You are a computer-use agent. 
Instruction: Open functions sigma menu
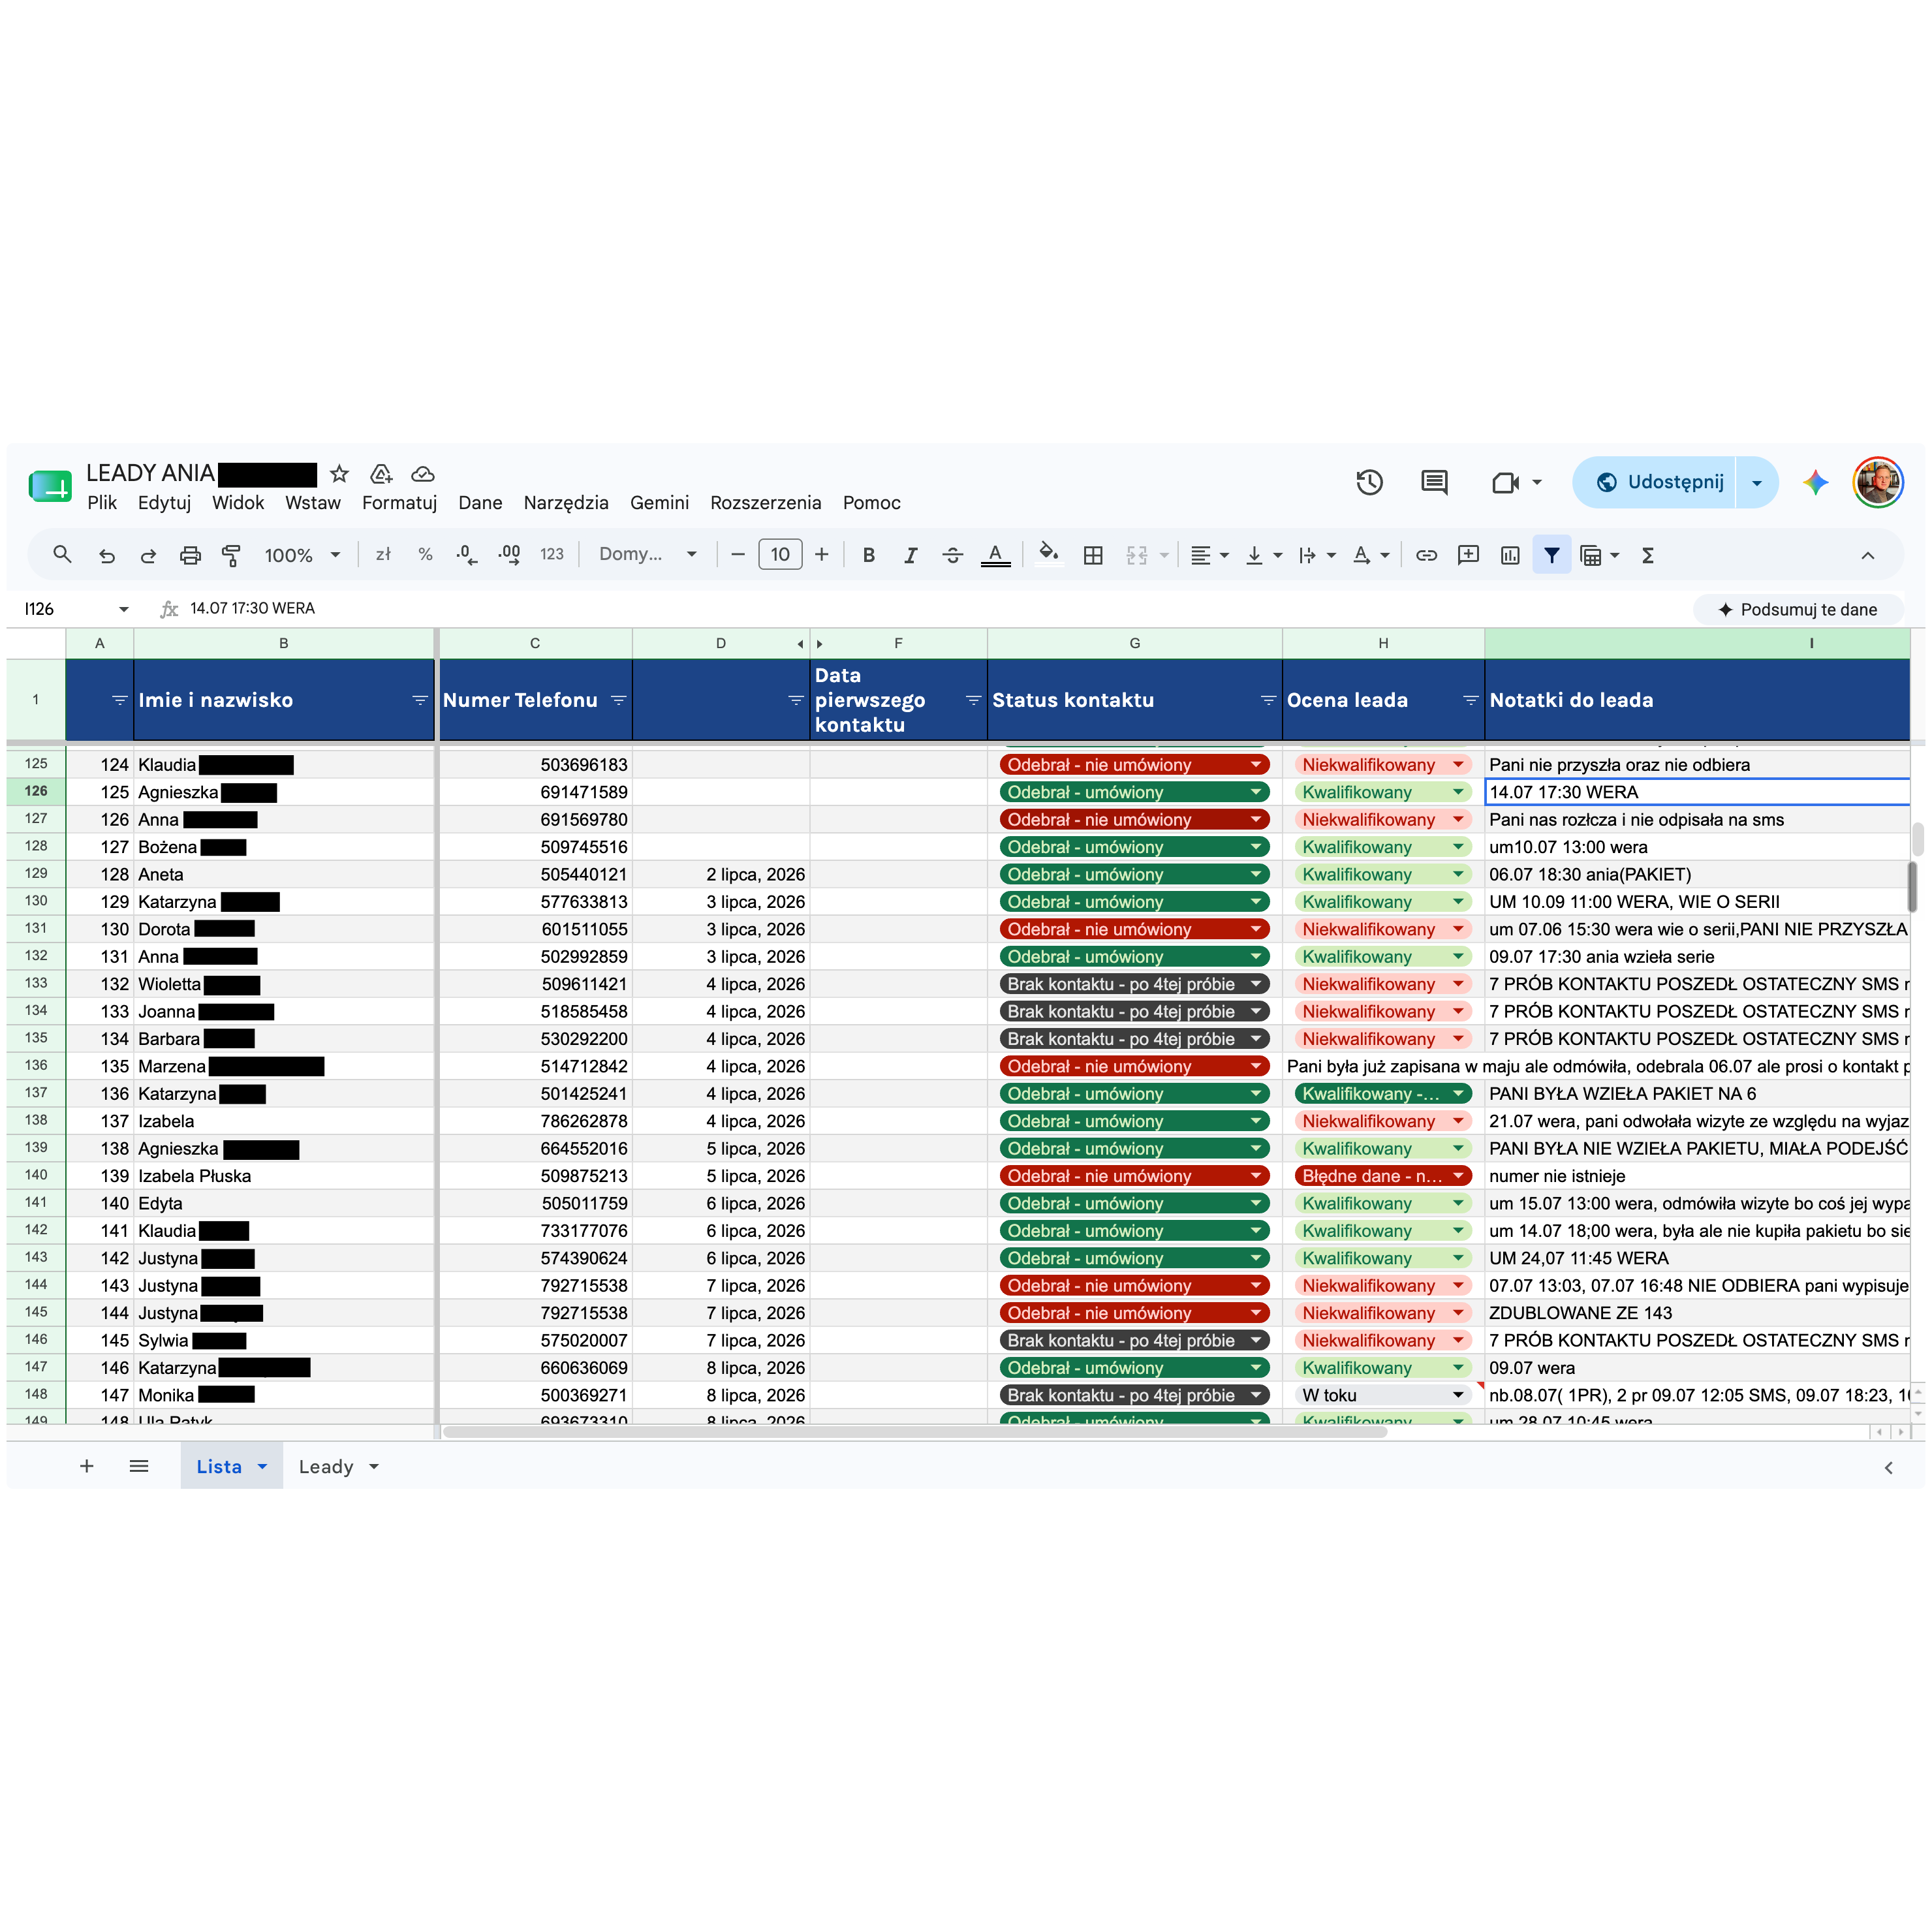[x=1648, y=555]
